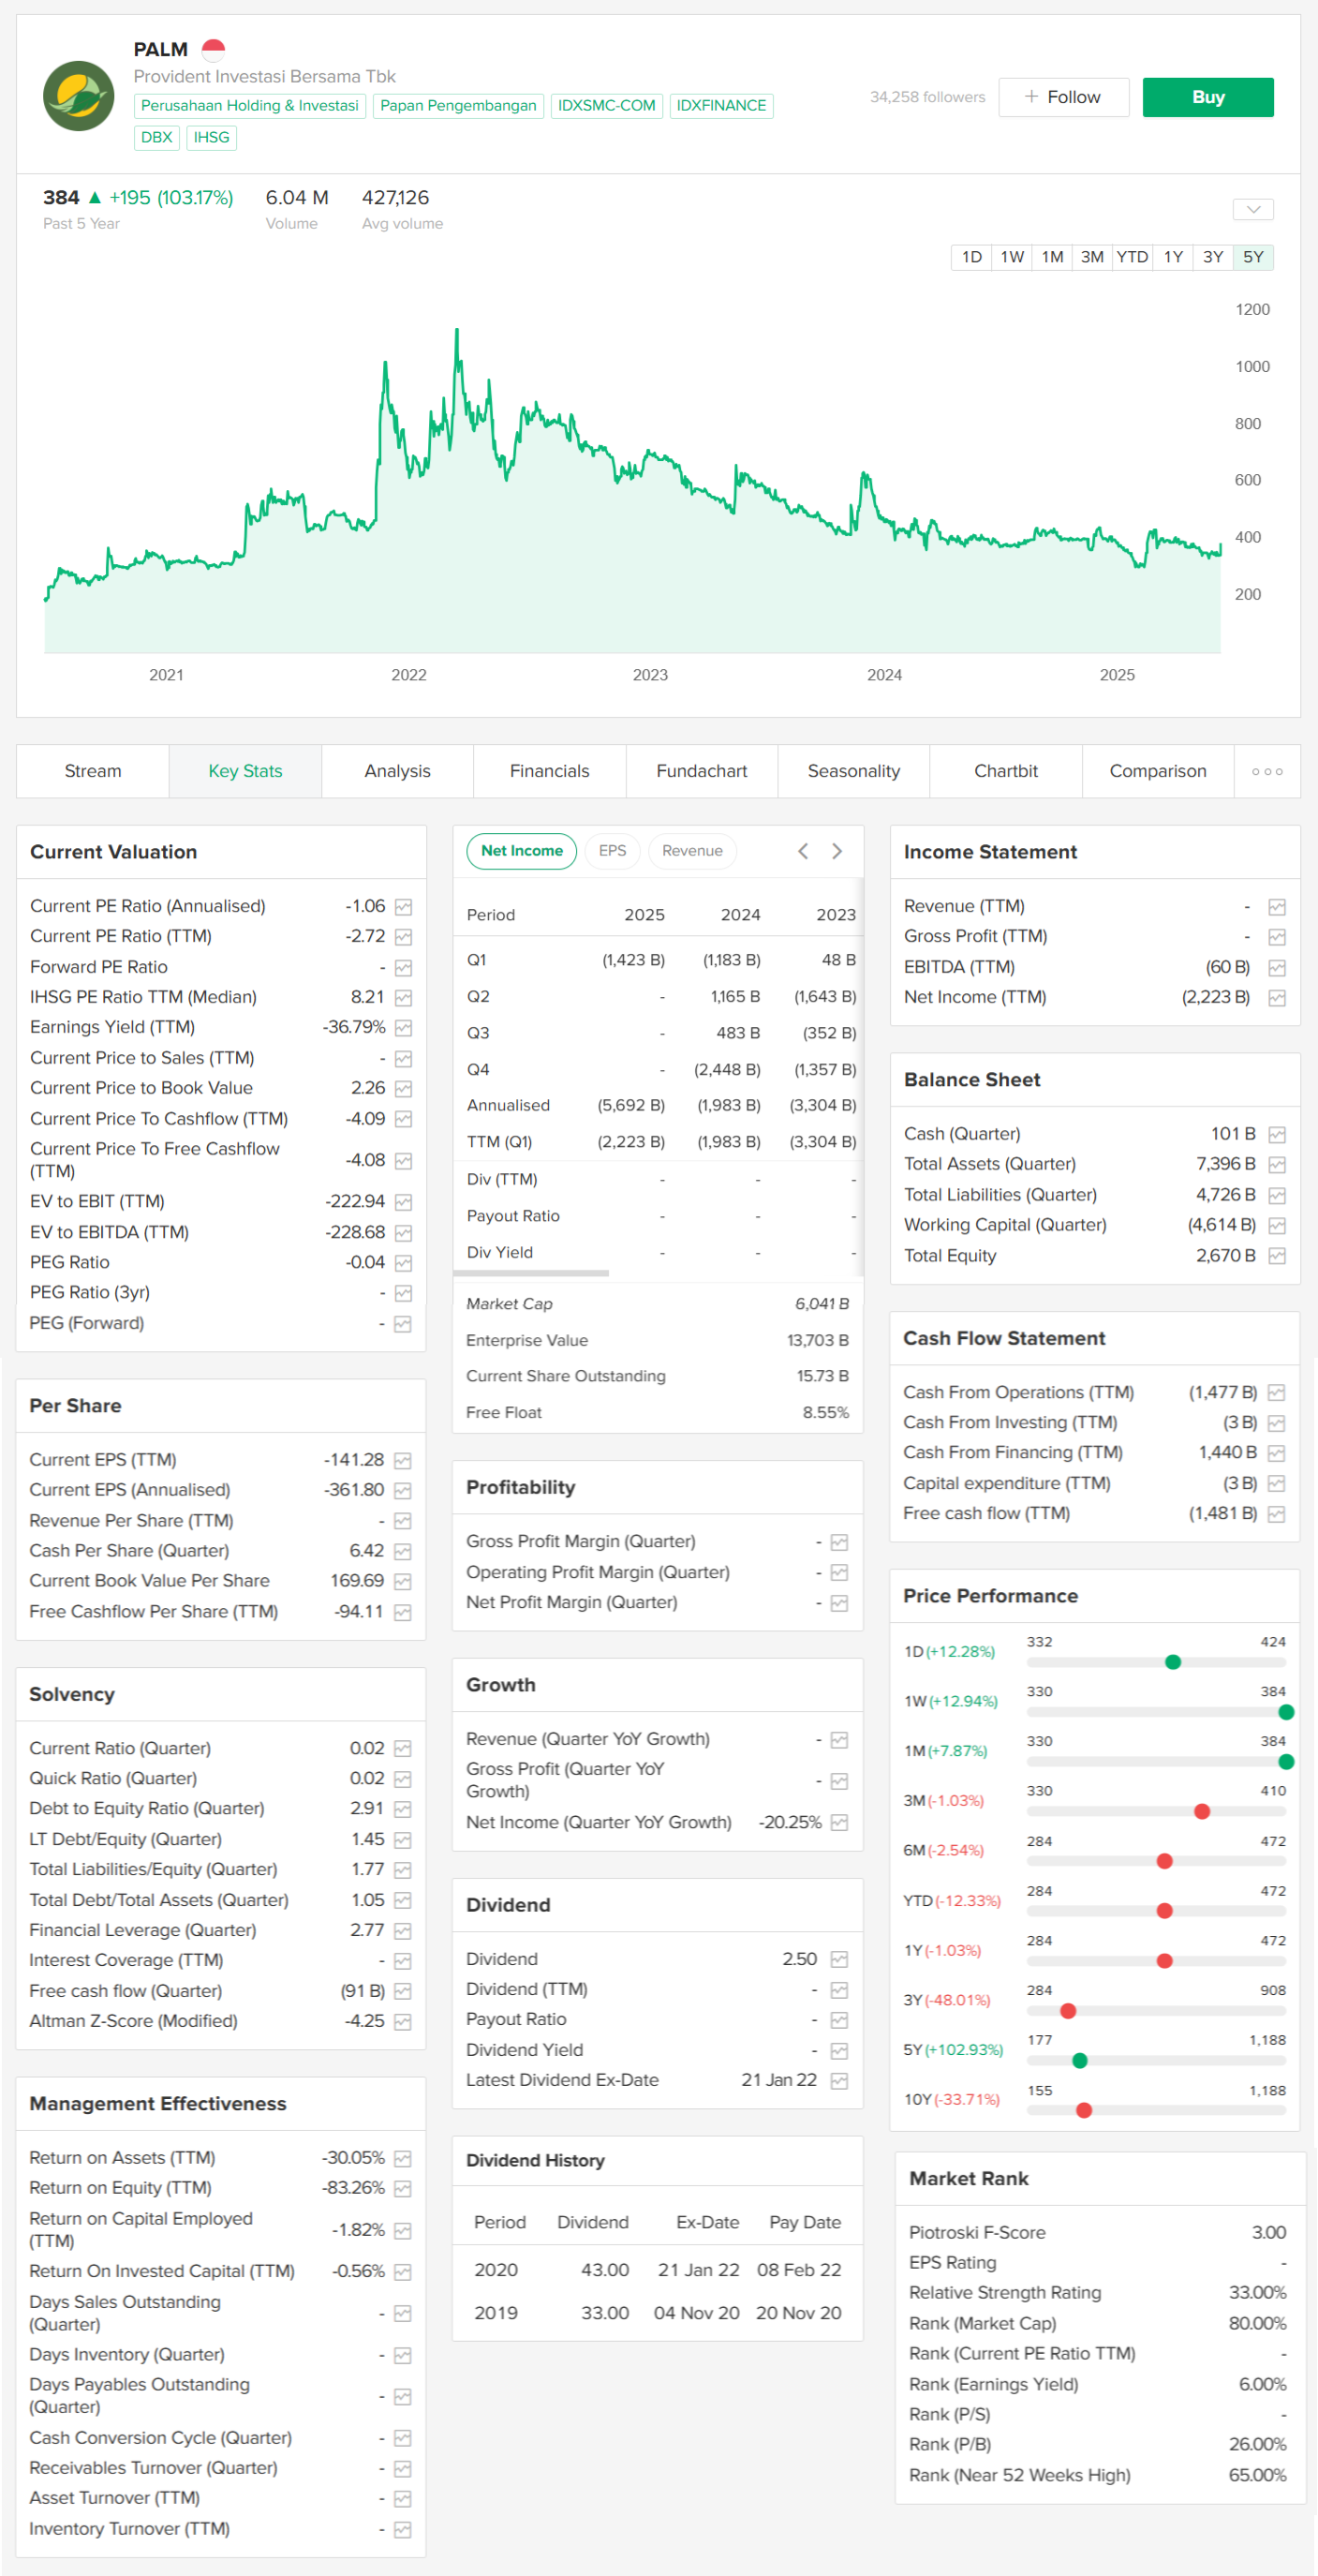Show chart for Cash Per Share (Quarter)
The image size is (1318, 2576).
pos(403,1552)
